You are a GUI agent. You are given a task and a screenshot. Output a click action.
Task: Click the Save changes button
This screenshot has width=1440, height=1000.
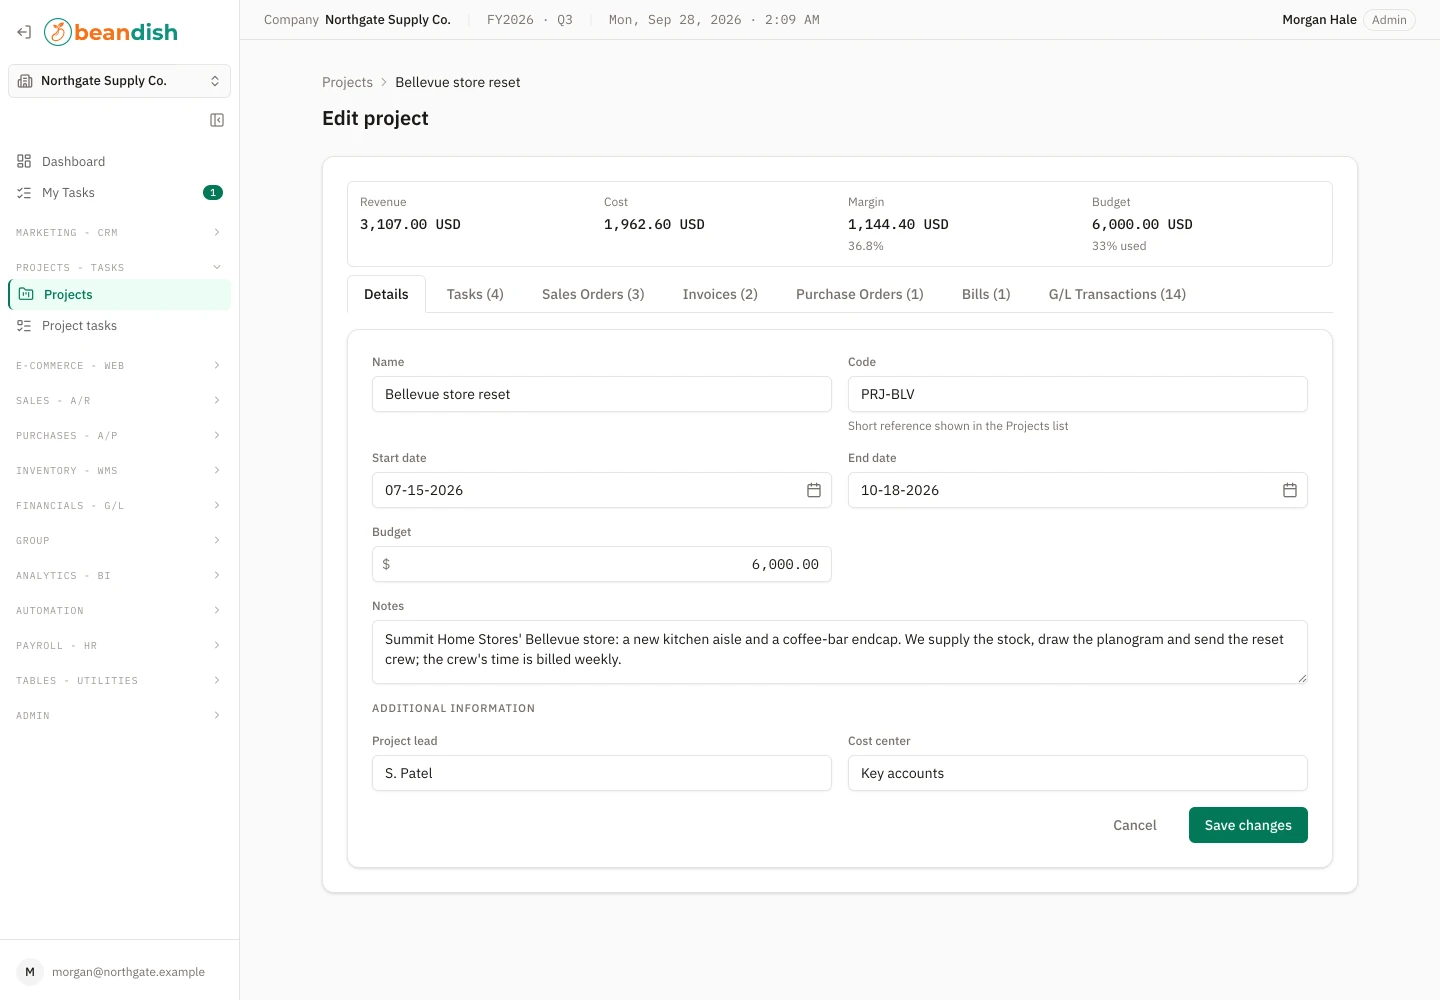1248,825
